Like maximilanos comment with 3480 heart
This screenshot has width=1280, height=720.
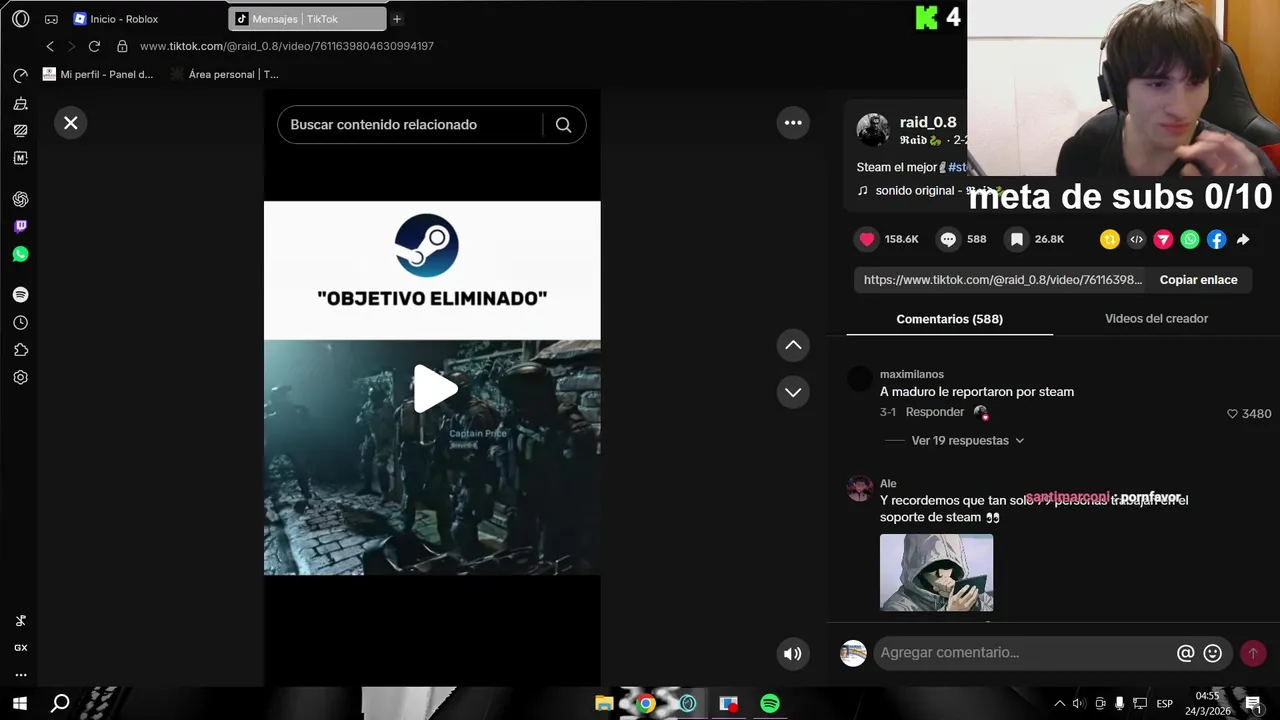[x=1233, y=414]
